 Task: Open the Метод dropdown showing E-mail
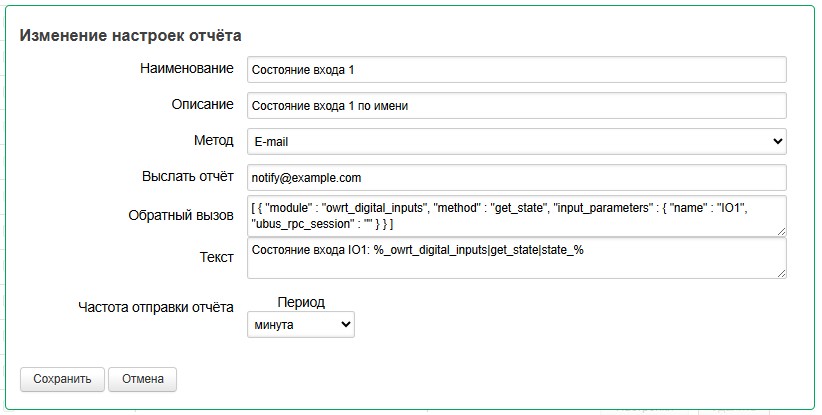(x=516, y=142)
